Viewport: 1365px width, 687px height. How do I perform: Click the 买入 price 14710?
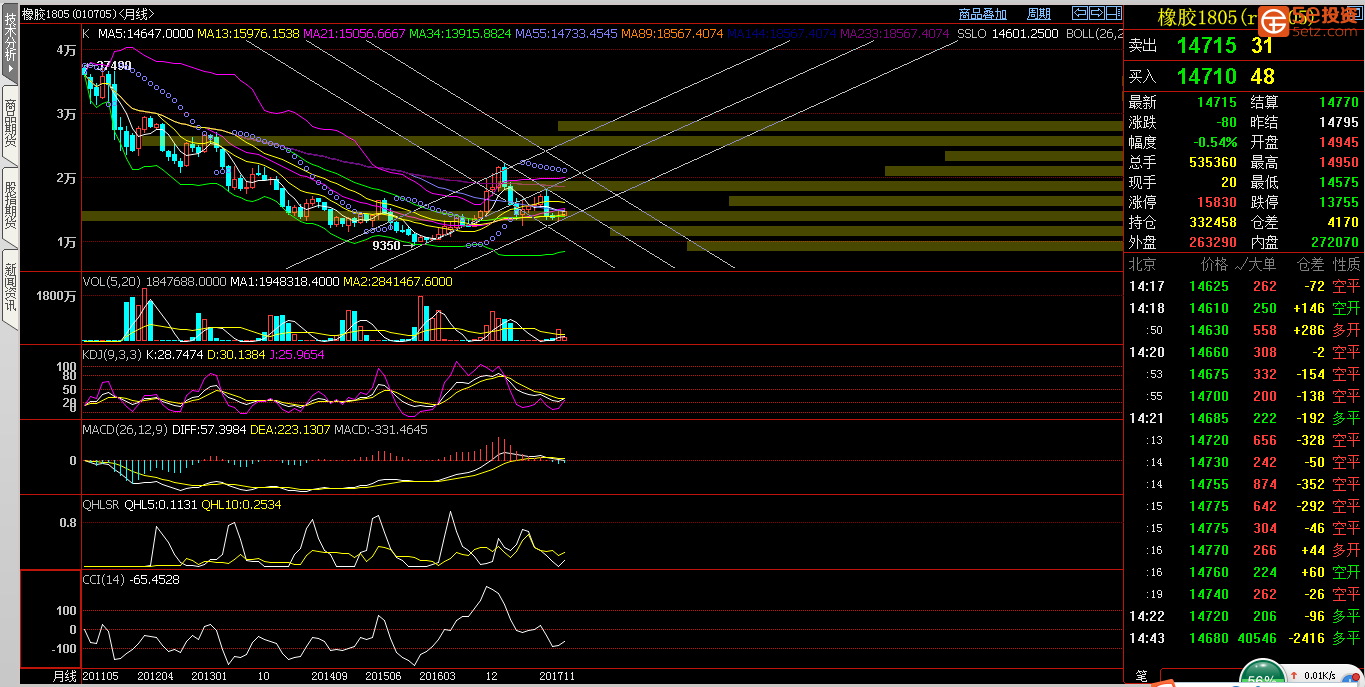[1207, 76]
